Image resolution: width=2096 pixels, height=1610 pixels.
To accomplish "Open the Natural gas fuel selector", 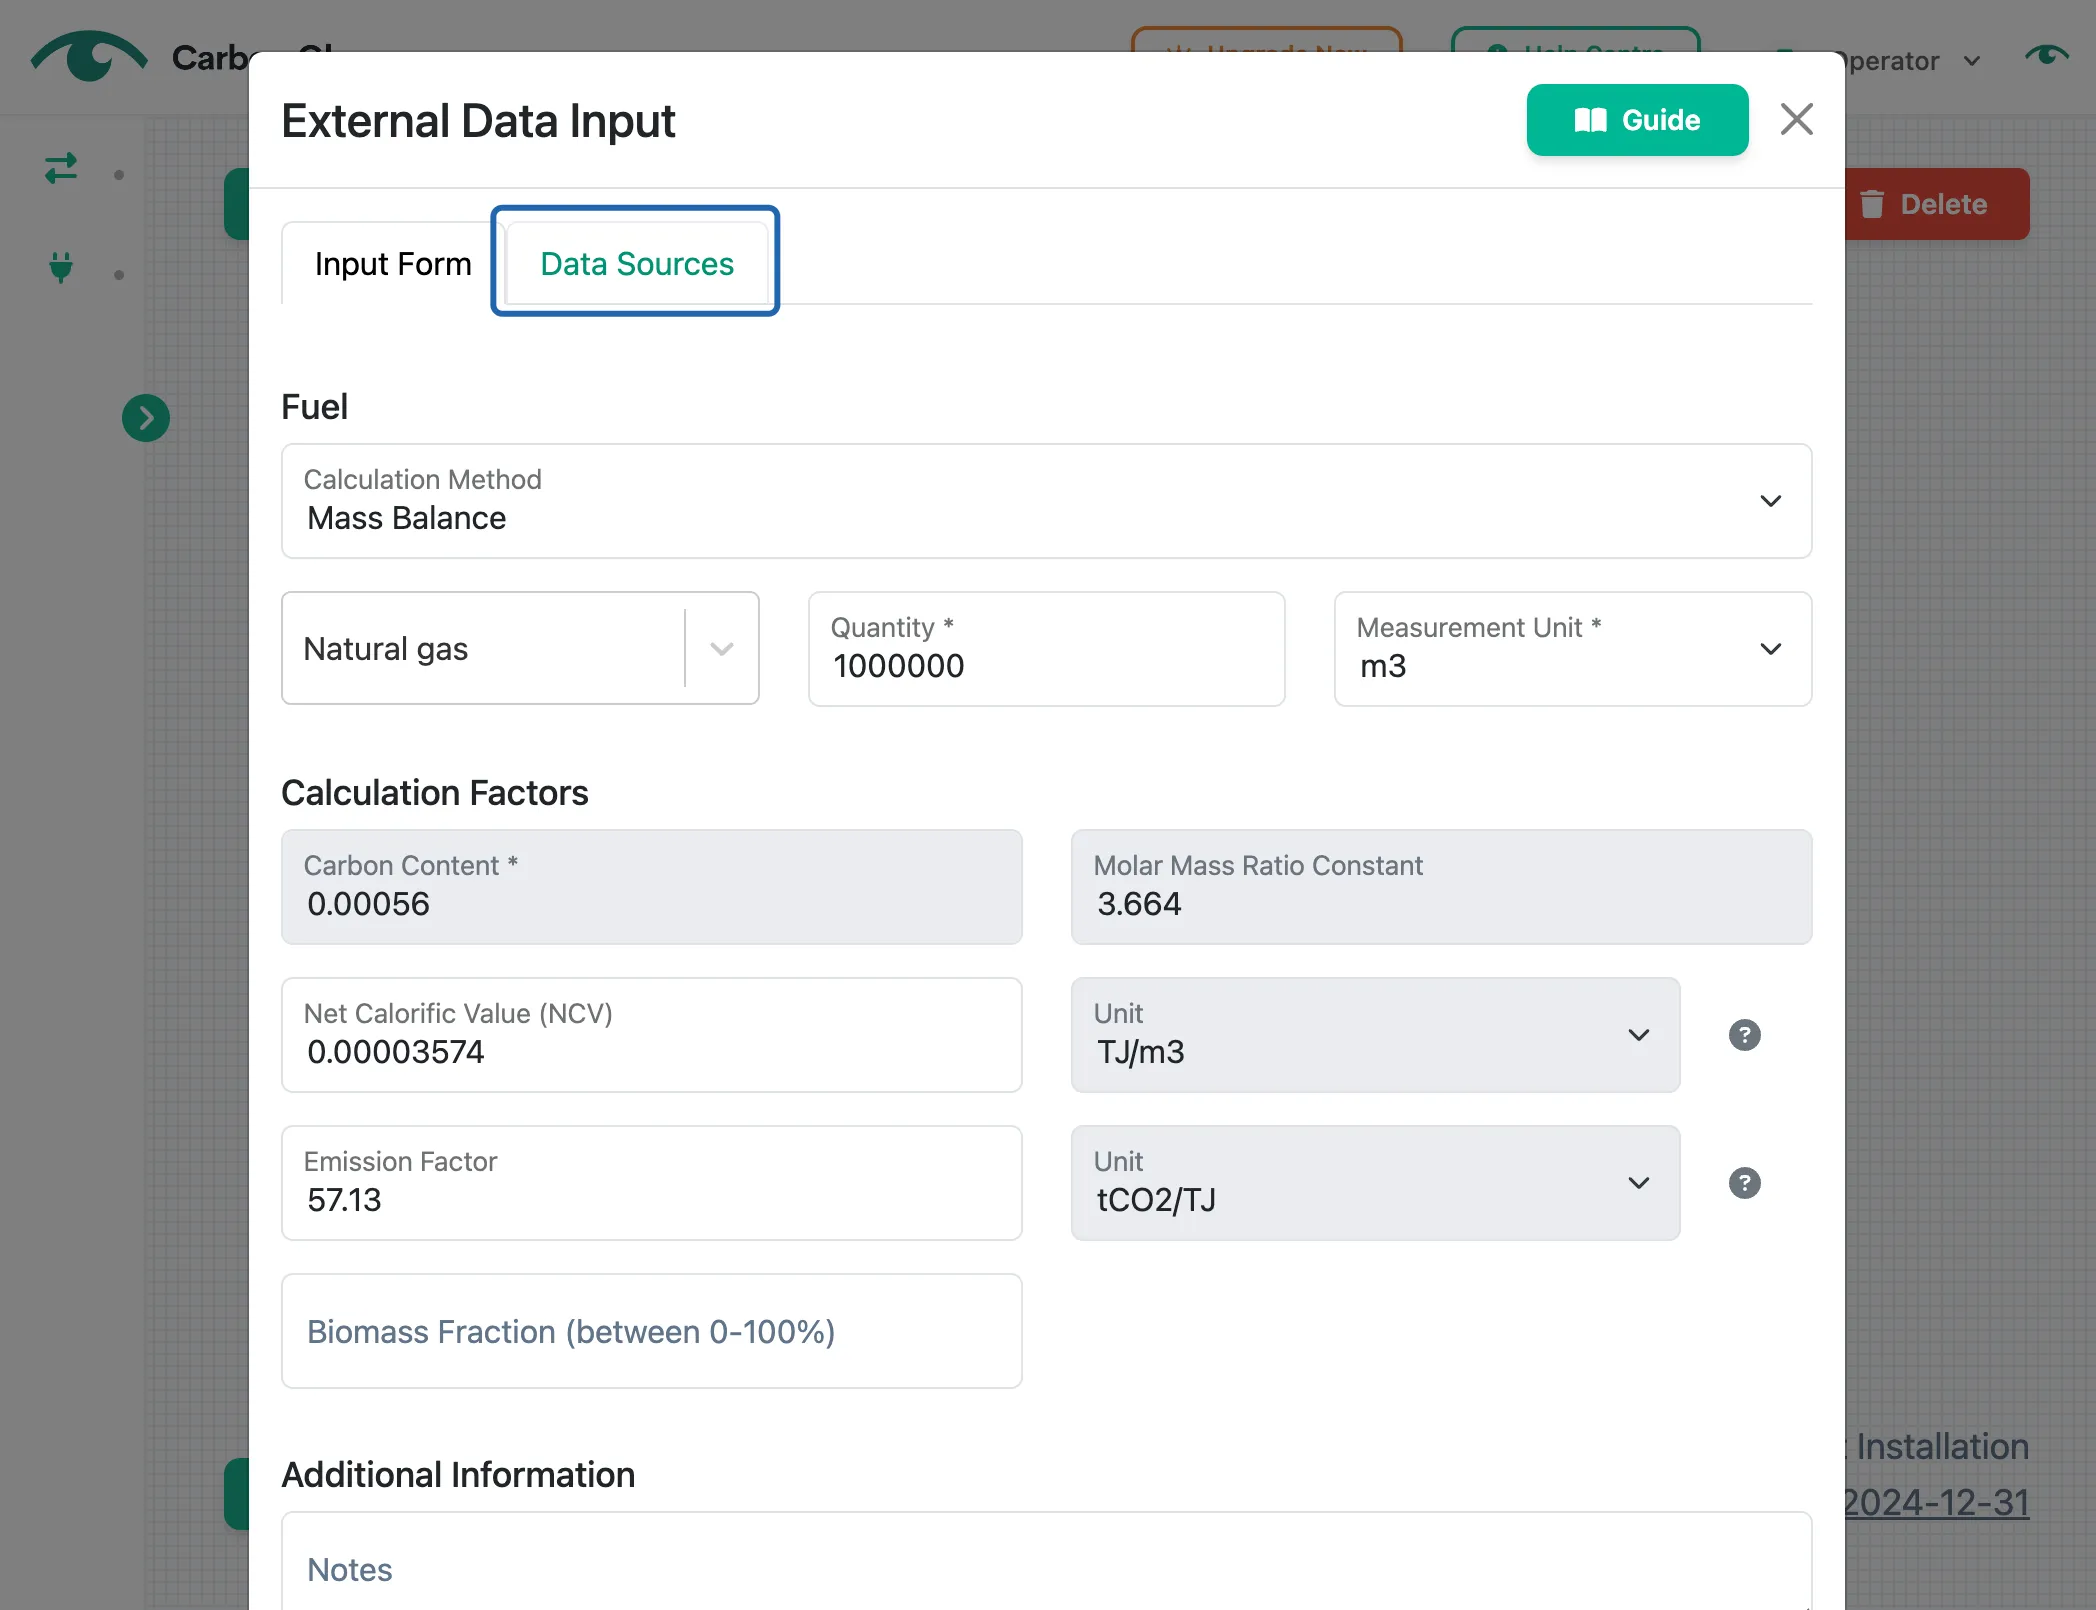I will tap(520, 648).
